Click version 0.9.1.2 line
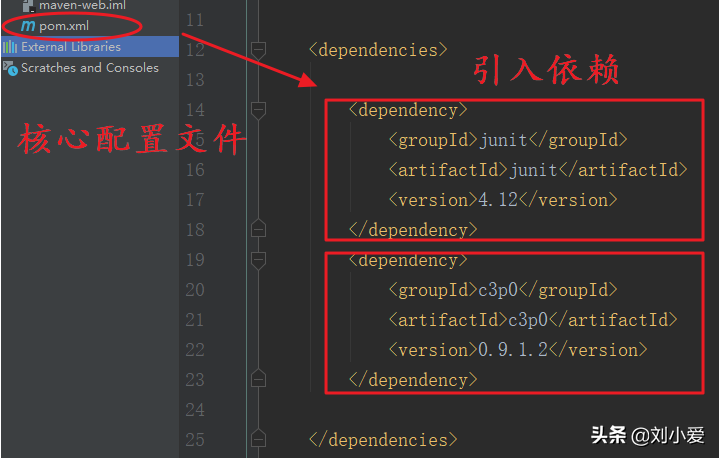 518,350
